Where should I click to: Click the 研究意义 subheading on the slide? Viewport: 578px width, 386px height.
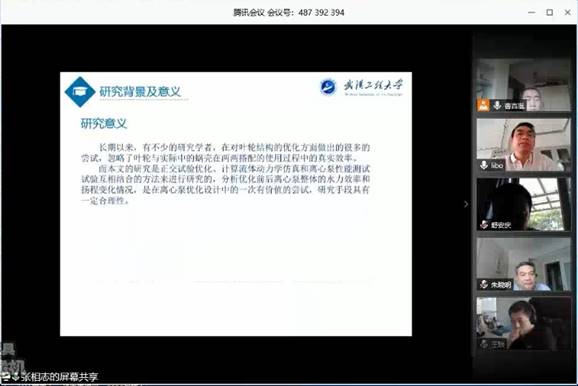click(104, 123)
